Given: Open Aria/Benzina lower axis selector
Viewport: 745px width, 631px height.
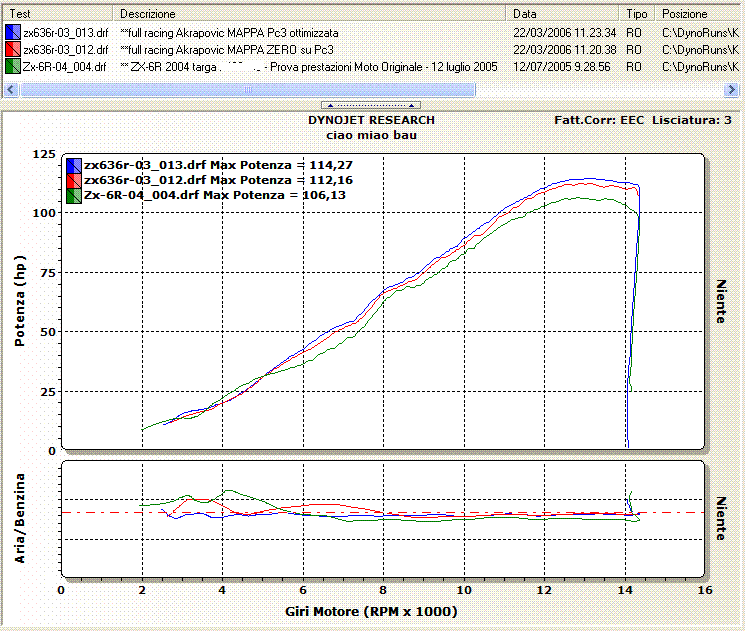Looking at the screenshot, I should [x=21, y=518].
